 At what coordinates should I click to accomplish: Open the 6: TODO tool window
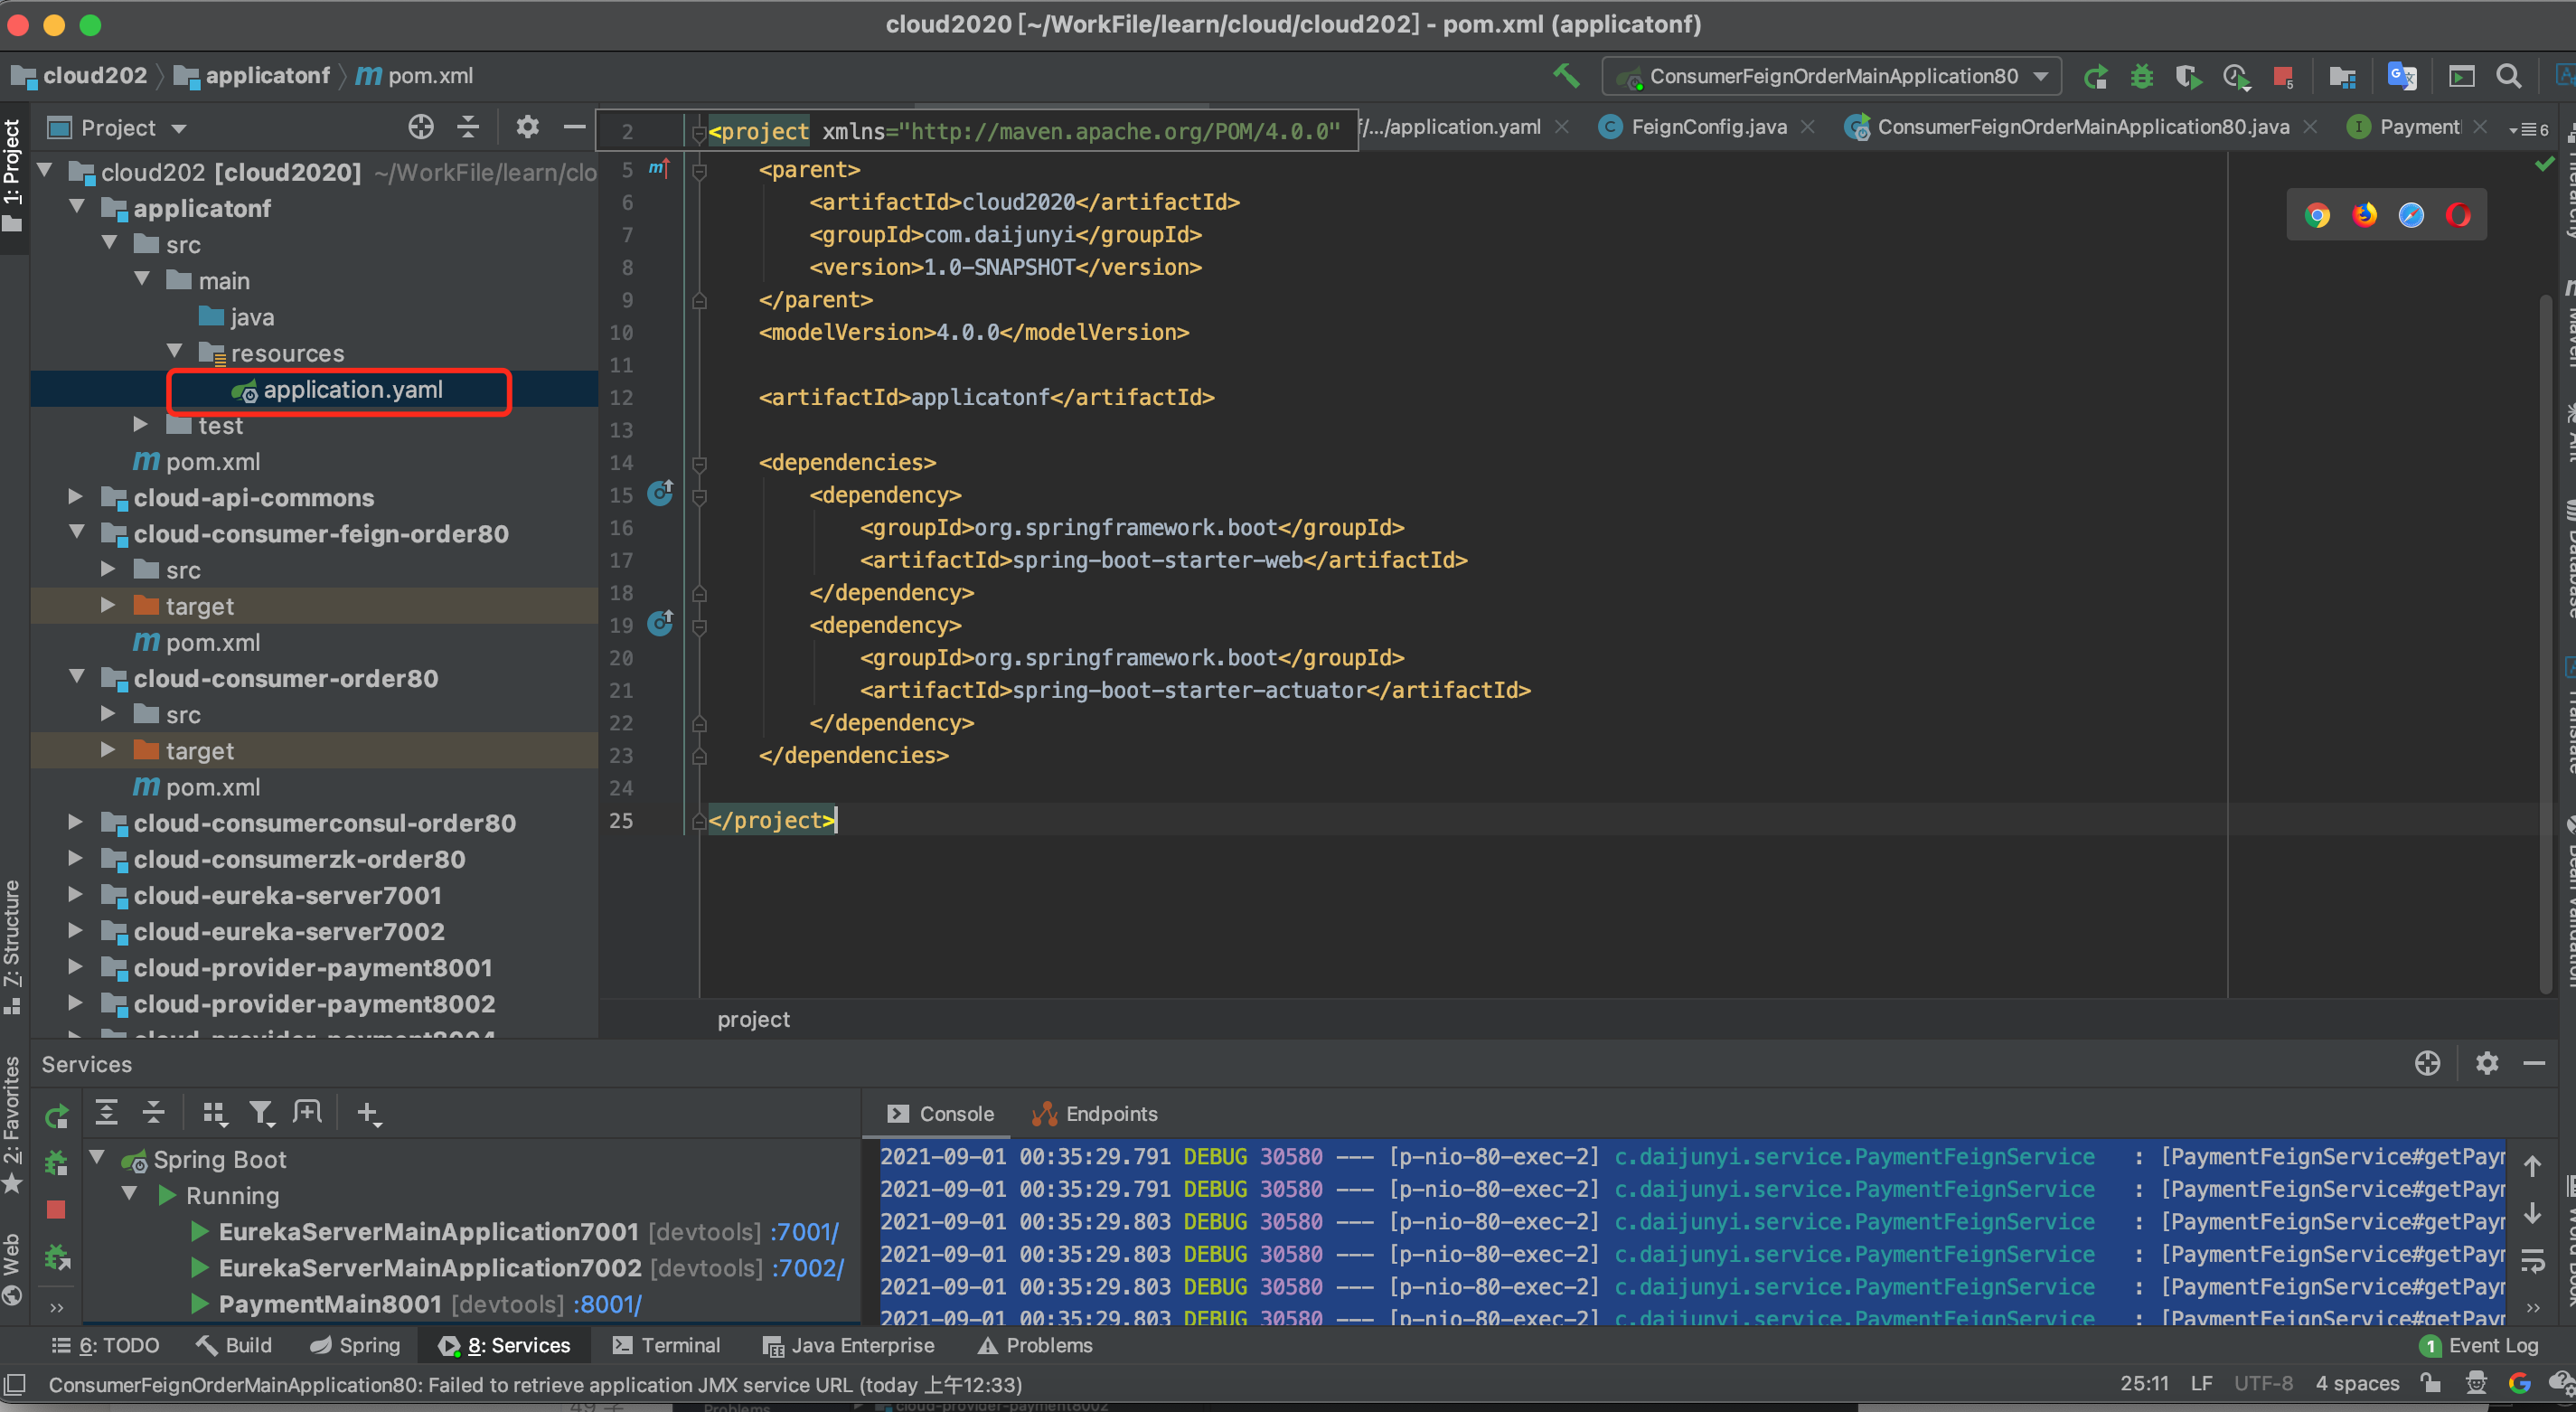[105, 1345]
